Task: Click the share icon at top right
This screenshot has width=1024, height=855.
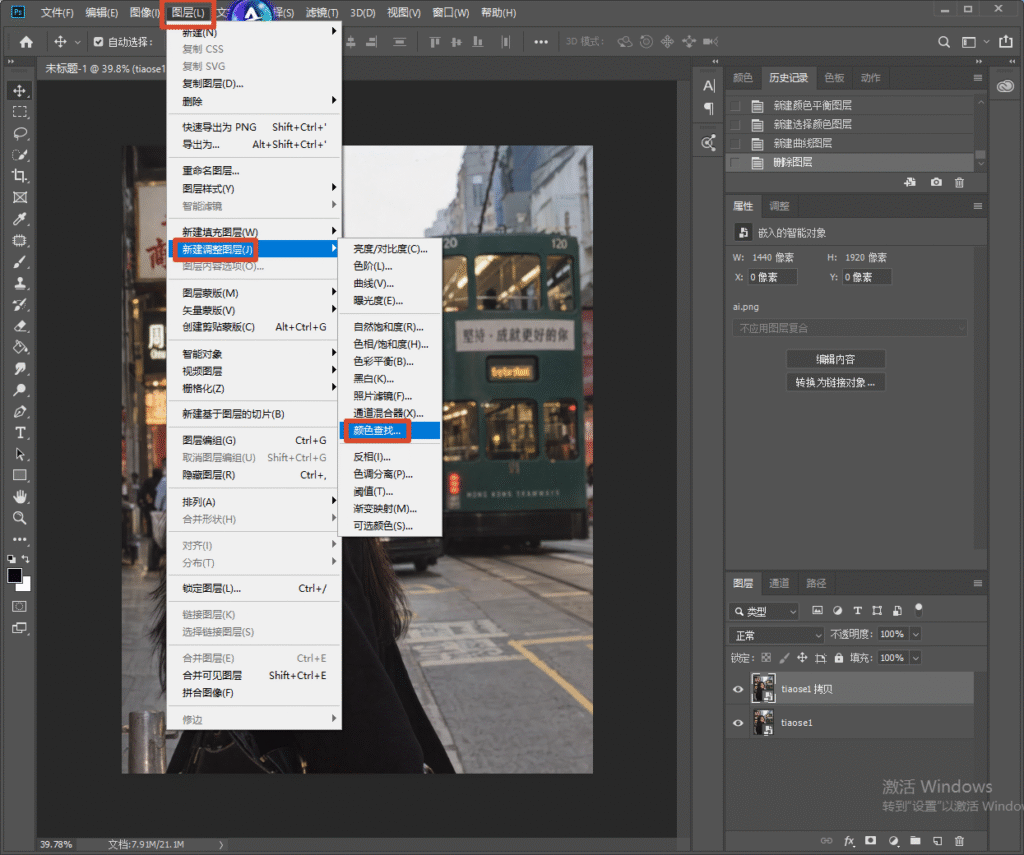Action: click(x=1006, y=42)
